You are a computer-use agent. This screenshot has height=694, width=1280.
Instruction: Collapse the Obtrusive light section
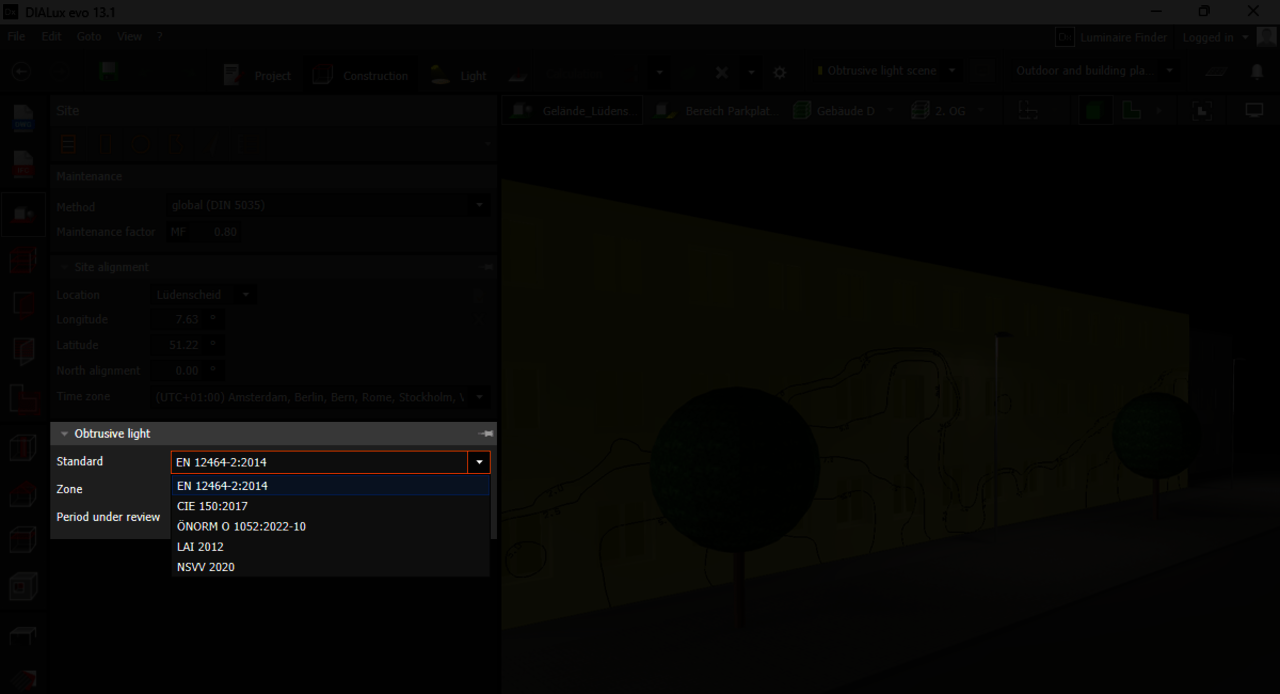(65, 434)
